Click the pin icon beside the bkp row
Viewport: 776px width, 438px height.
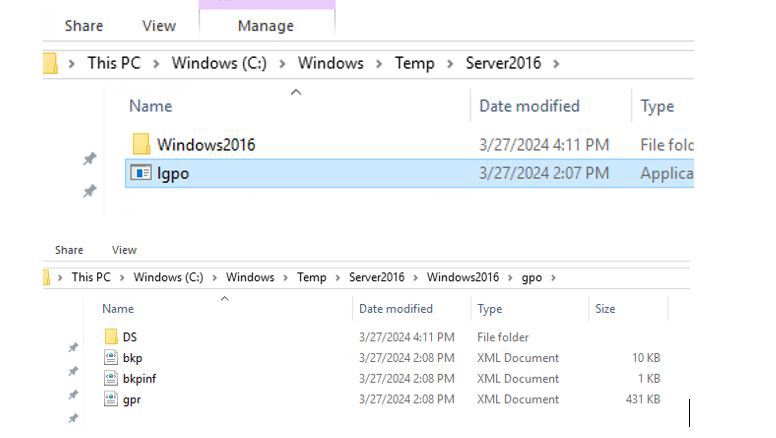(x=73, y=371)
